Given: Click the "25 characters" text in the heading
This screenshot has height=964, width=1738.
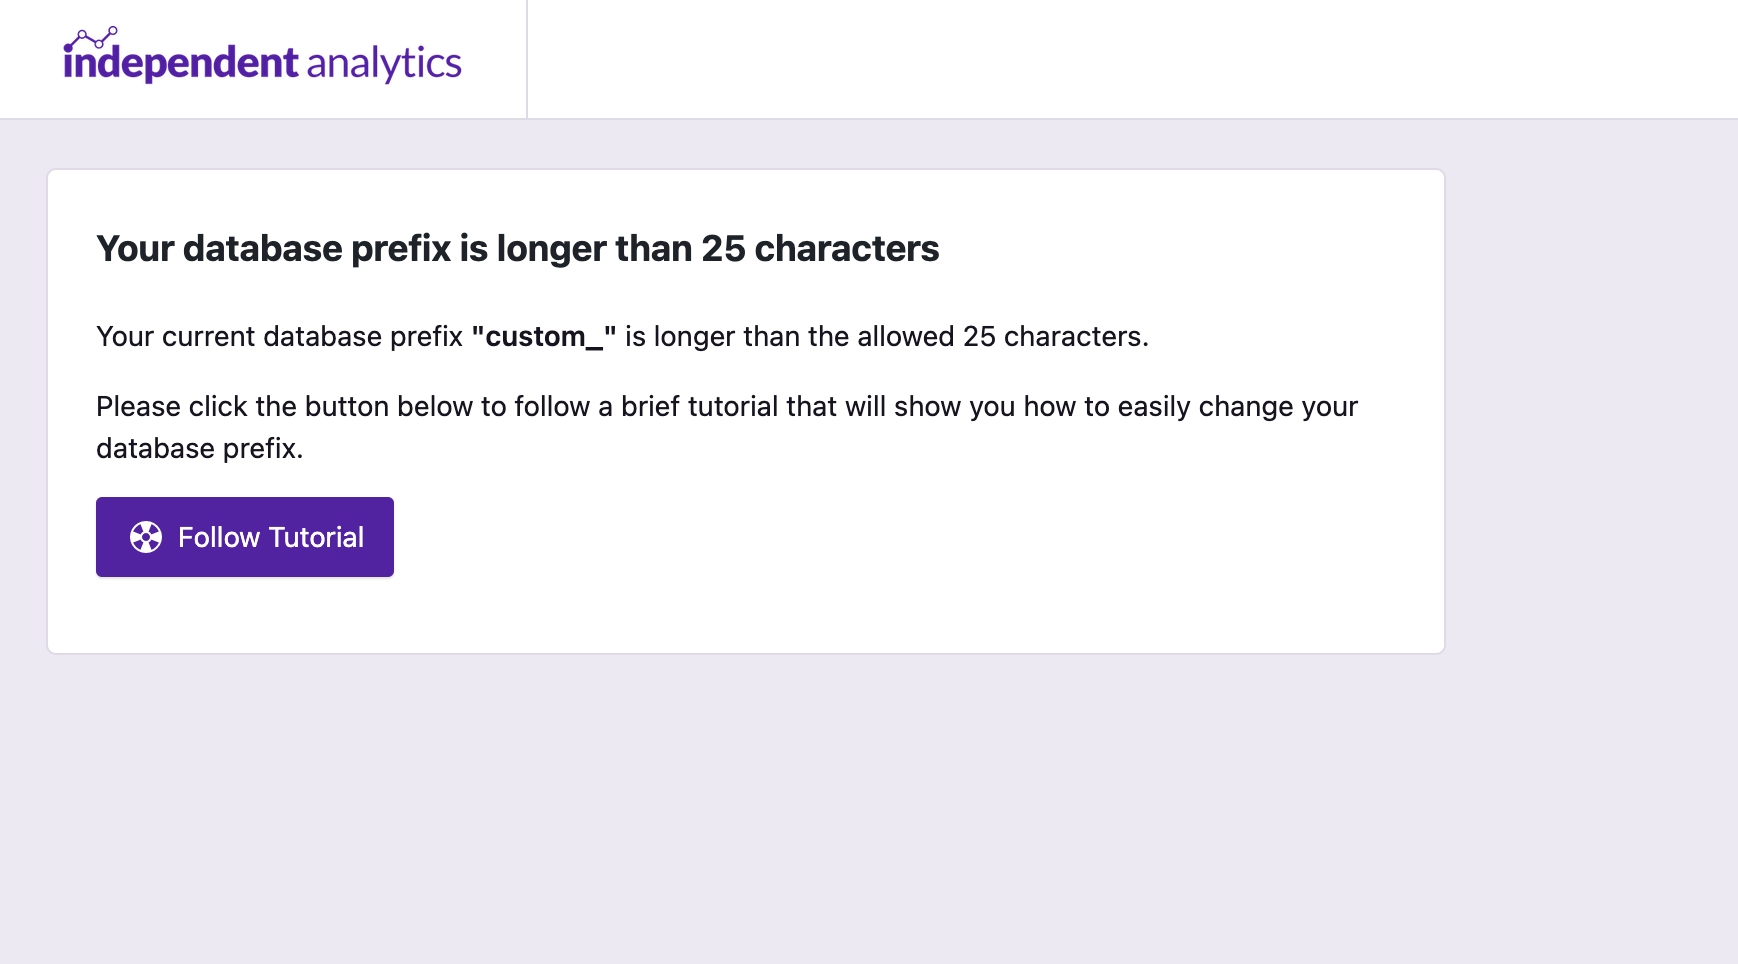Looking at the screenshot, I should (x=820, y=248).
